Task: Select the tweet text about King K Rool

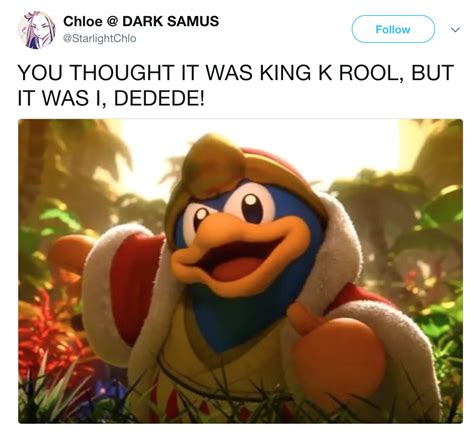Action: tap(235, 85)
